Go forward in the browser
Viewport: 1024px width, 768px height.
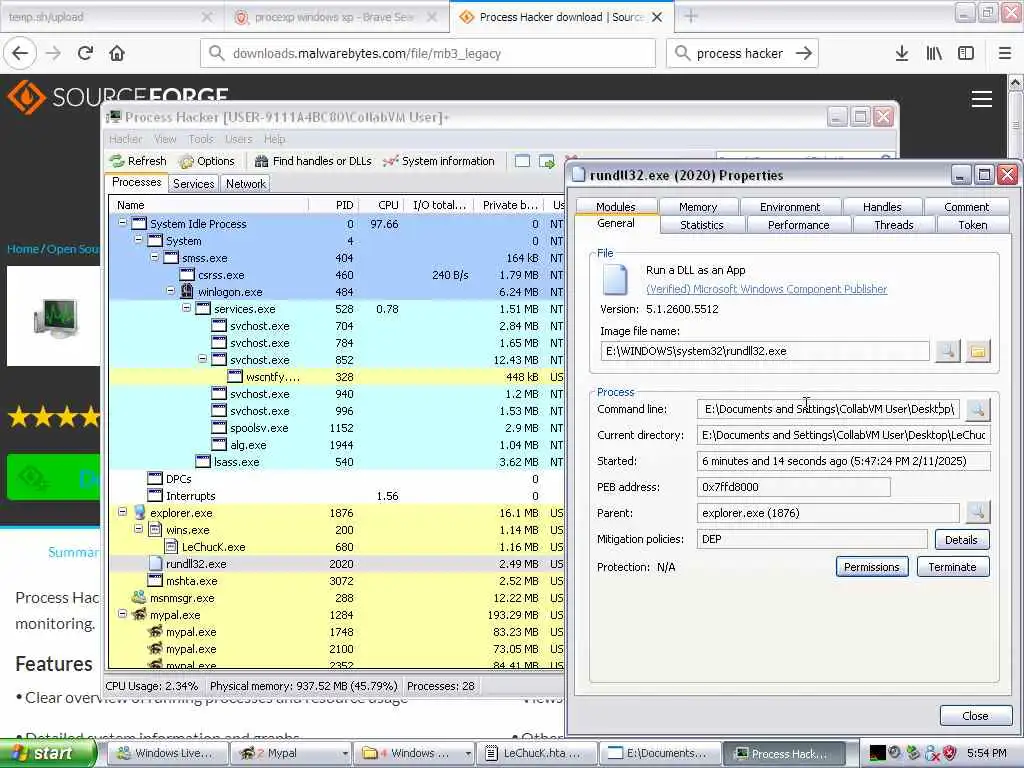54,53
